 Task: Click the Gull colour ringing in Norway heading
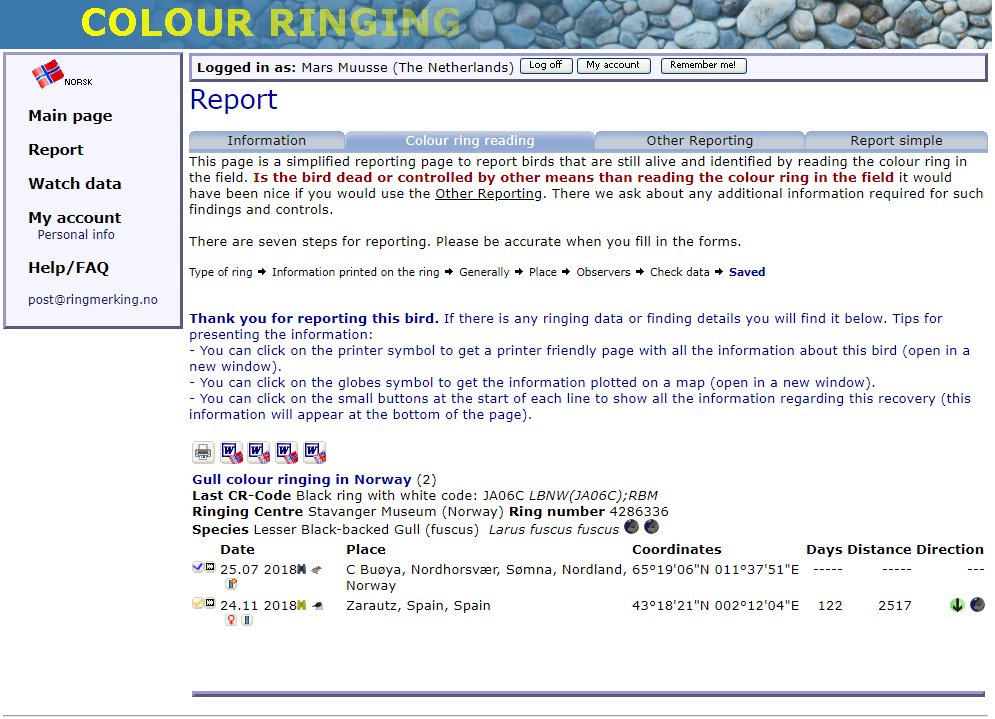[301, 480]
